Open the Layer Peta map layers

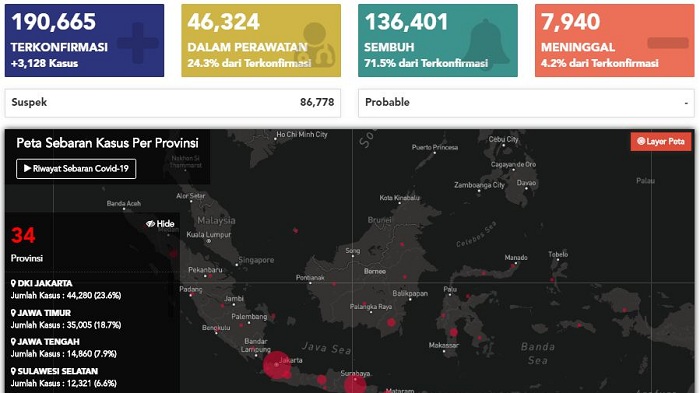point(661,142)
